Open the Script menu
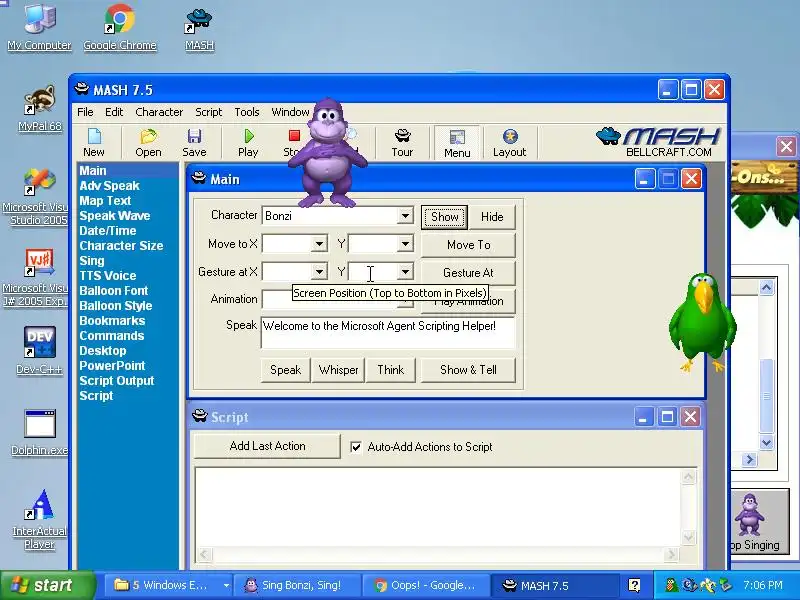 click(x=208, y=112)
